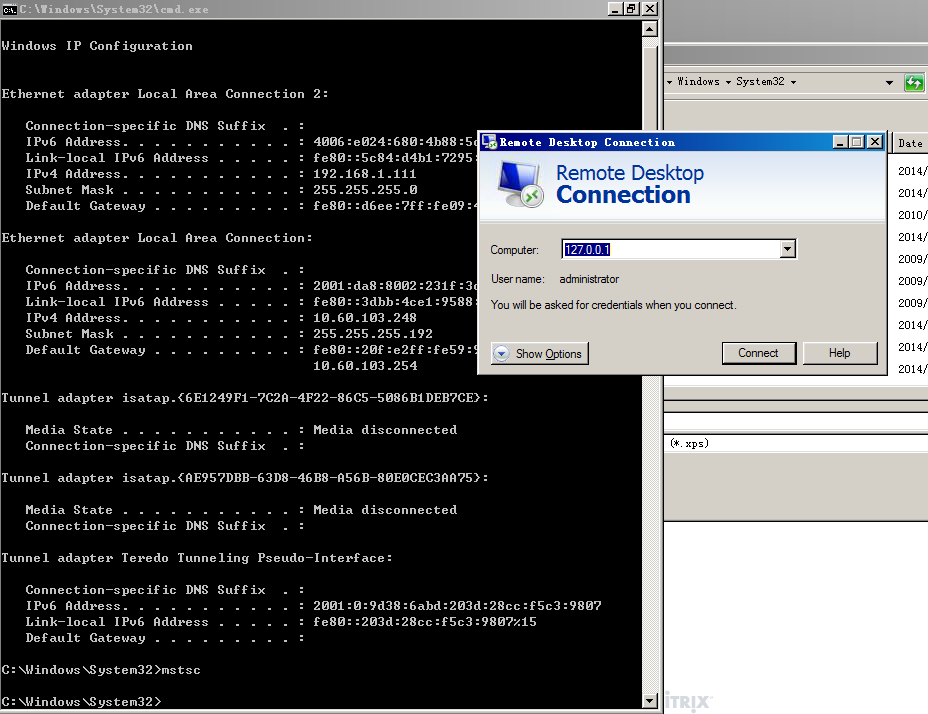Viewport: 928px width, 714px height.
Task: Click the Windows IP Configuration heading
Action: tap(97, 46)
